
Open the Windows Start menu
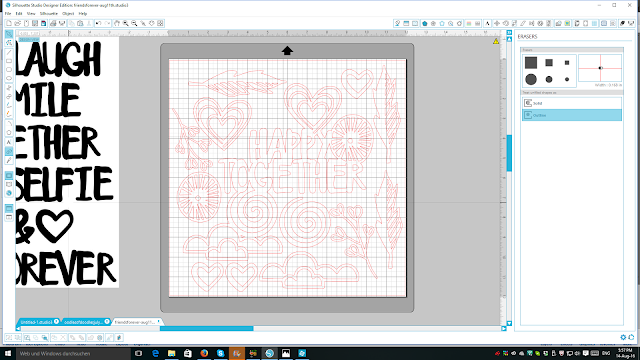(8, 353)
